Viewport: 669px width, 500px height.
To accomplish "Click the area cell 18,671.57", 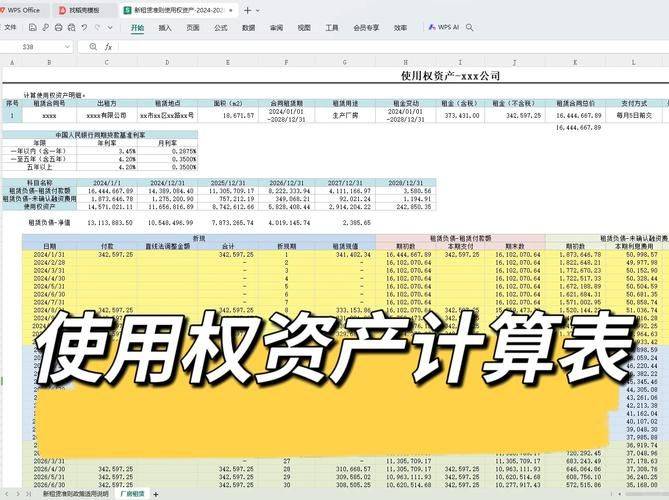I will tap(228, 115).
